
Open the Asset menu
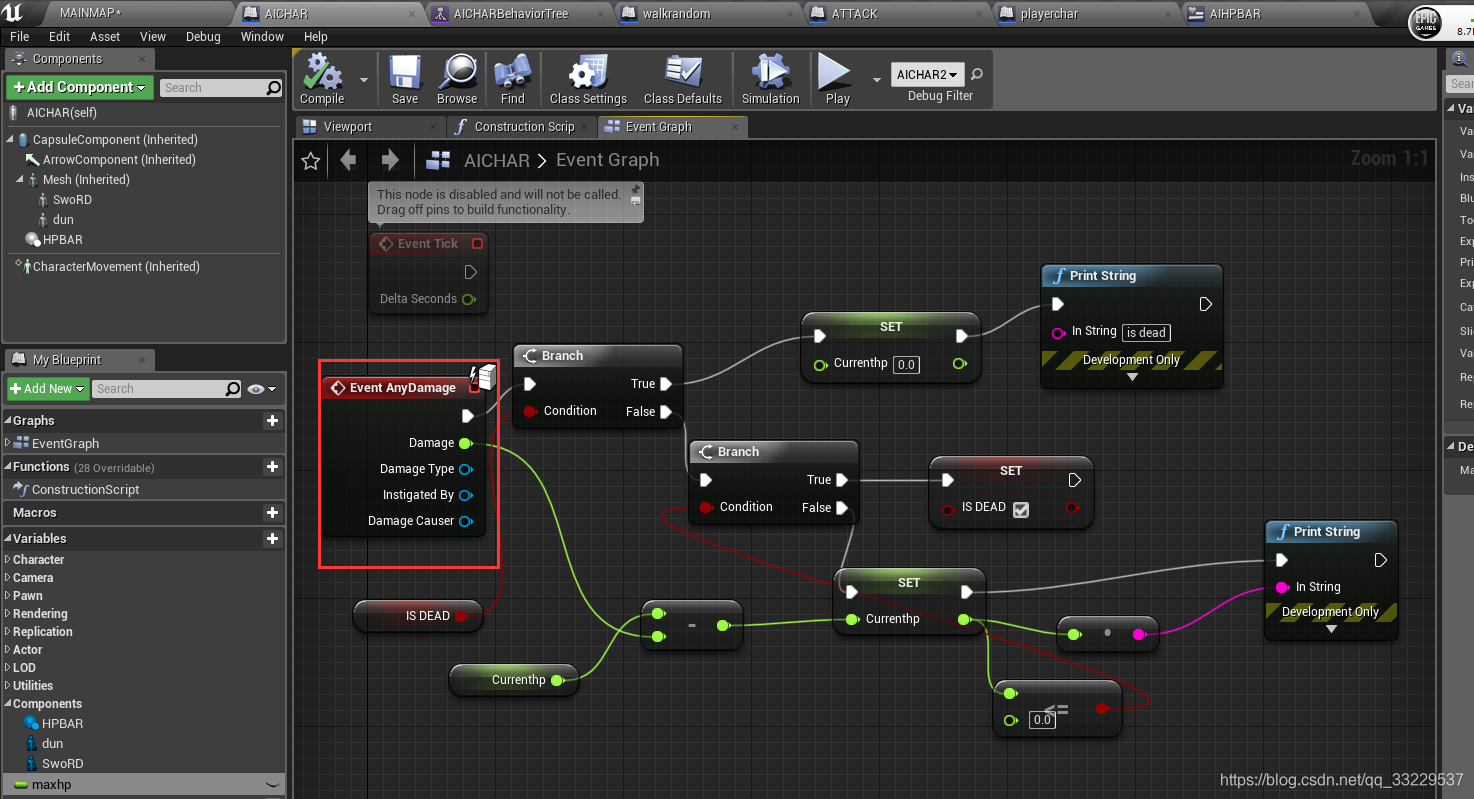coord(105,37)
